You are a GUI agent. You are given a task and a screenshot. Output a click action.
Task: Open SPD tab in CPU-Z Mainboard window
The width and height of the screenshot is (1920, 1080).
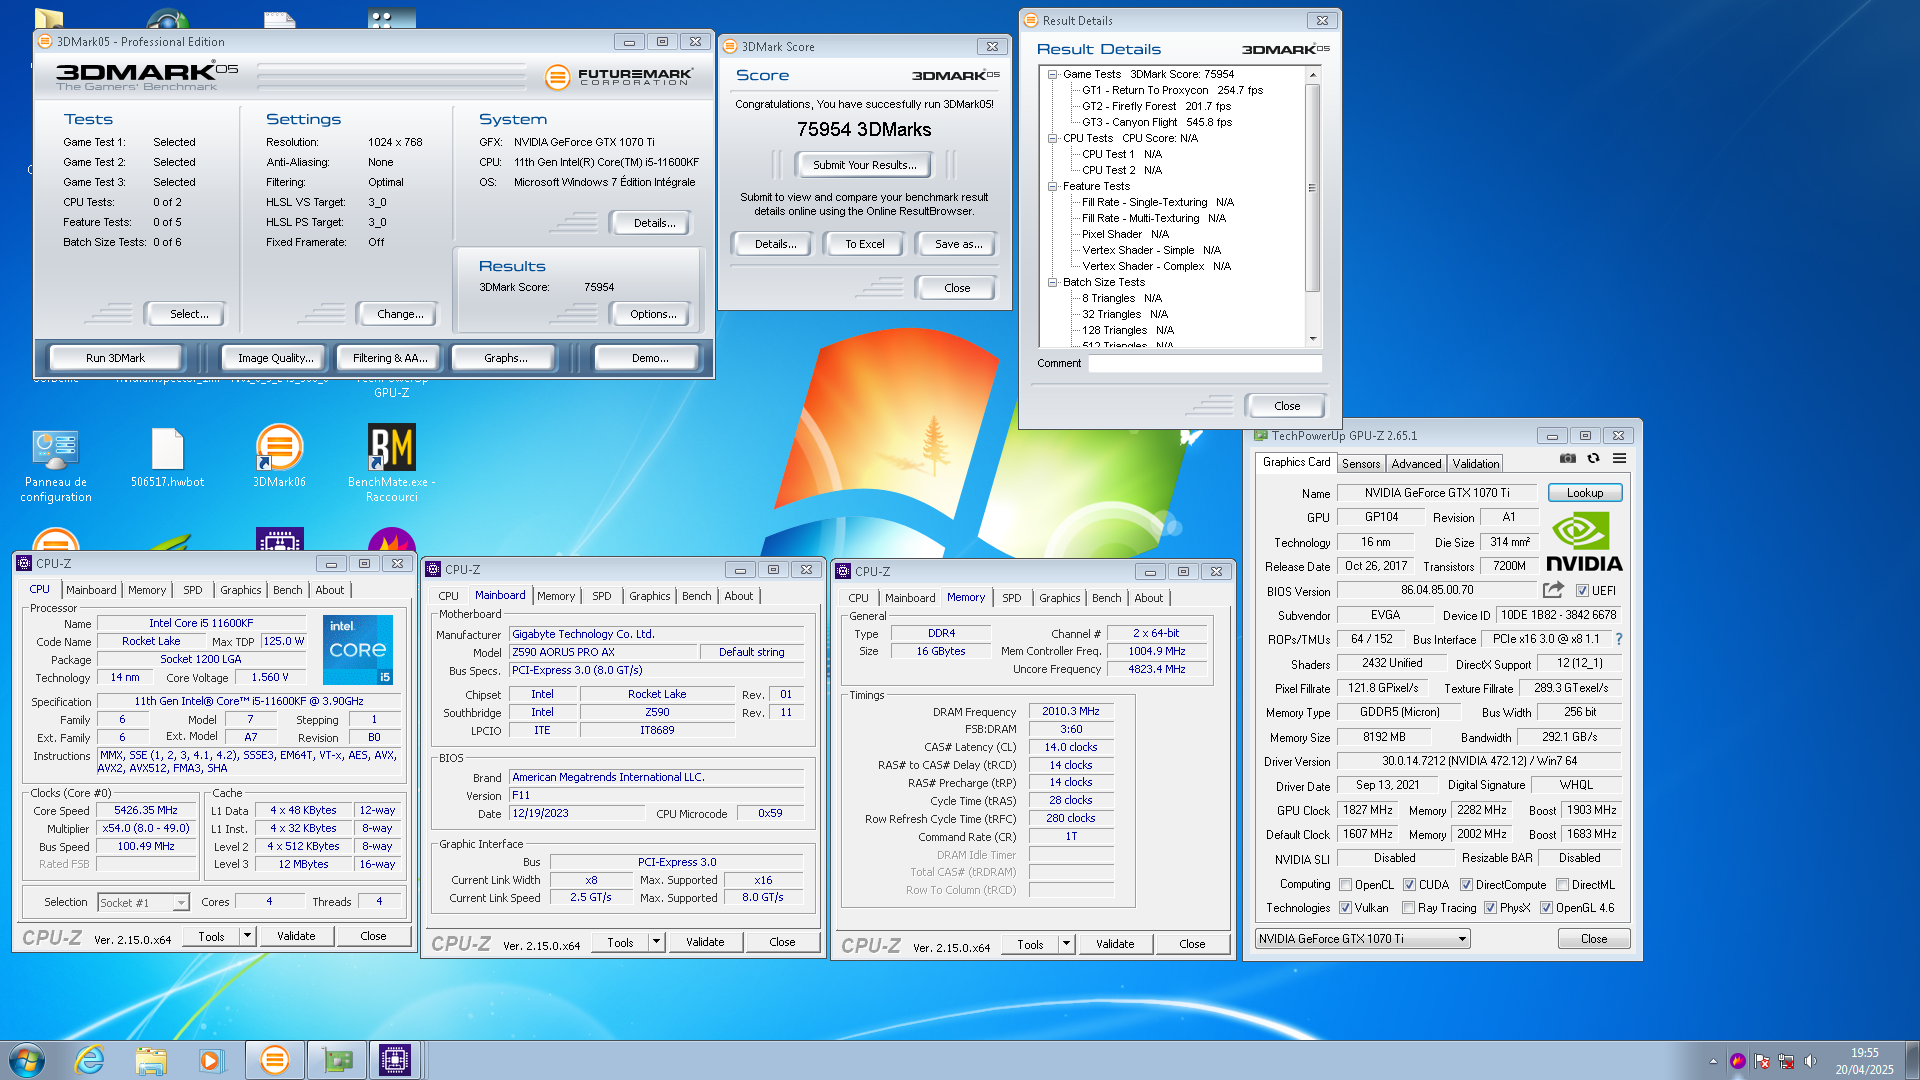tap(601, 596)
